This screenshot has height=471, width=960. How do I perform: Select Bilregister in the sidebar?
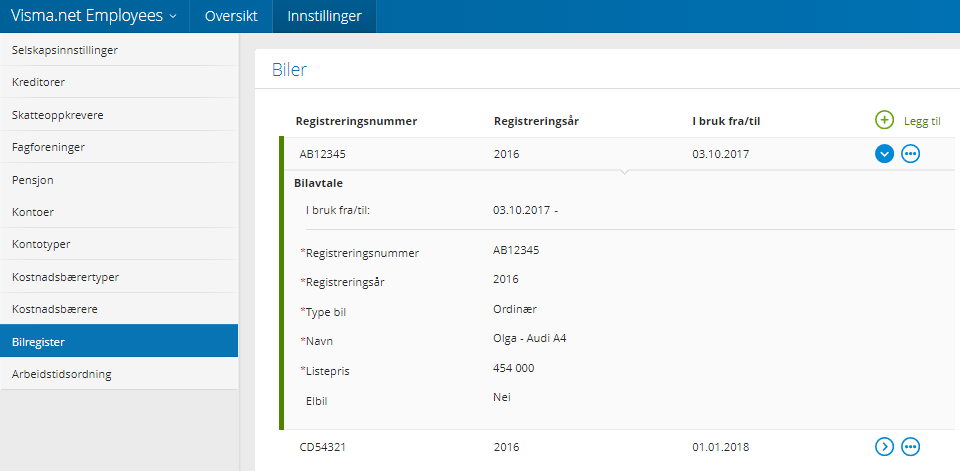[x=119, y=341]
